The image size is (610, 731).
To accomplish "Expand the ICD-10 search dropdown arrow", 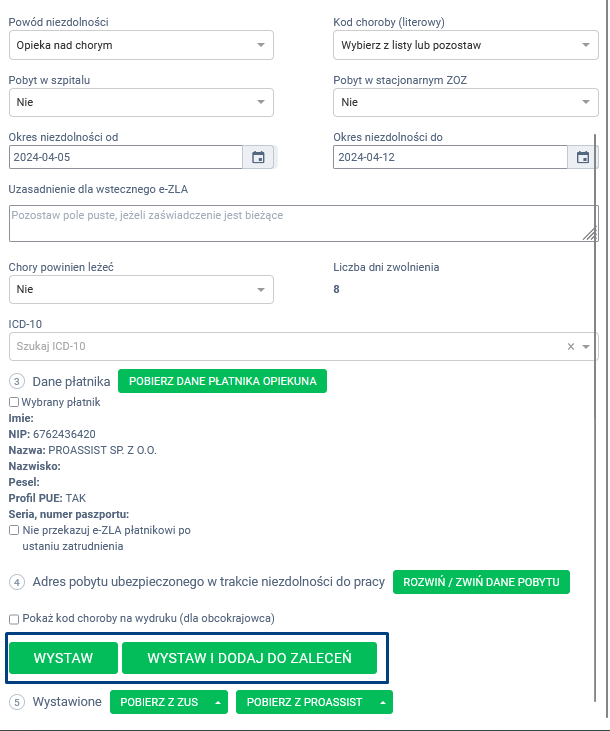I will (x=586, y=346).
